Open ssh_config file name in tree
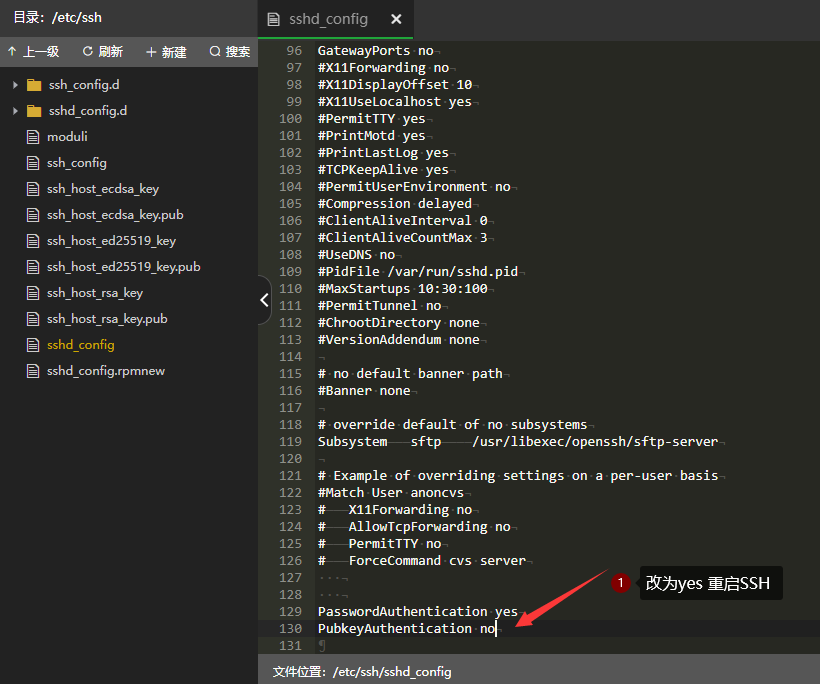The width and height of the screenshot is (820, 684). coord(77,163)
